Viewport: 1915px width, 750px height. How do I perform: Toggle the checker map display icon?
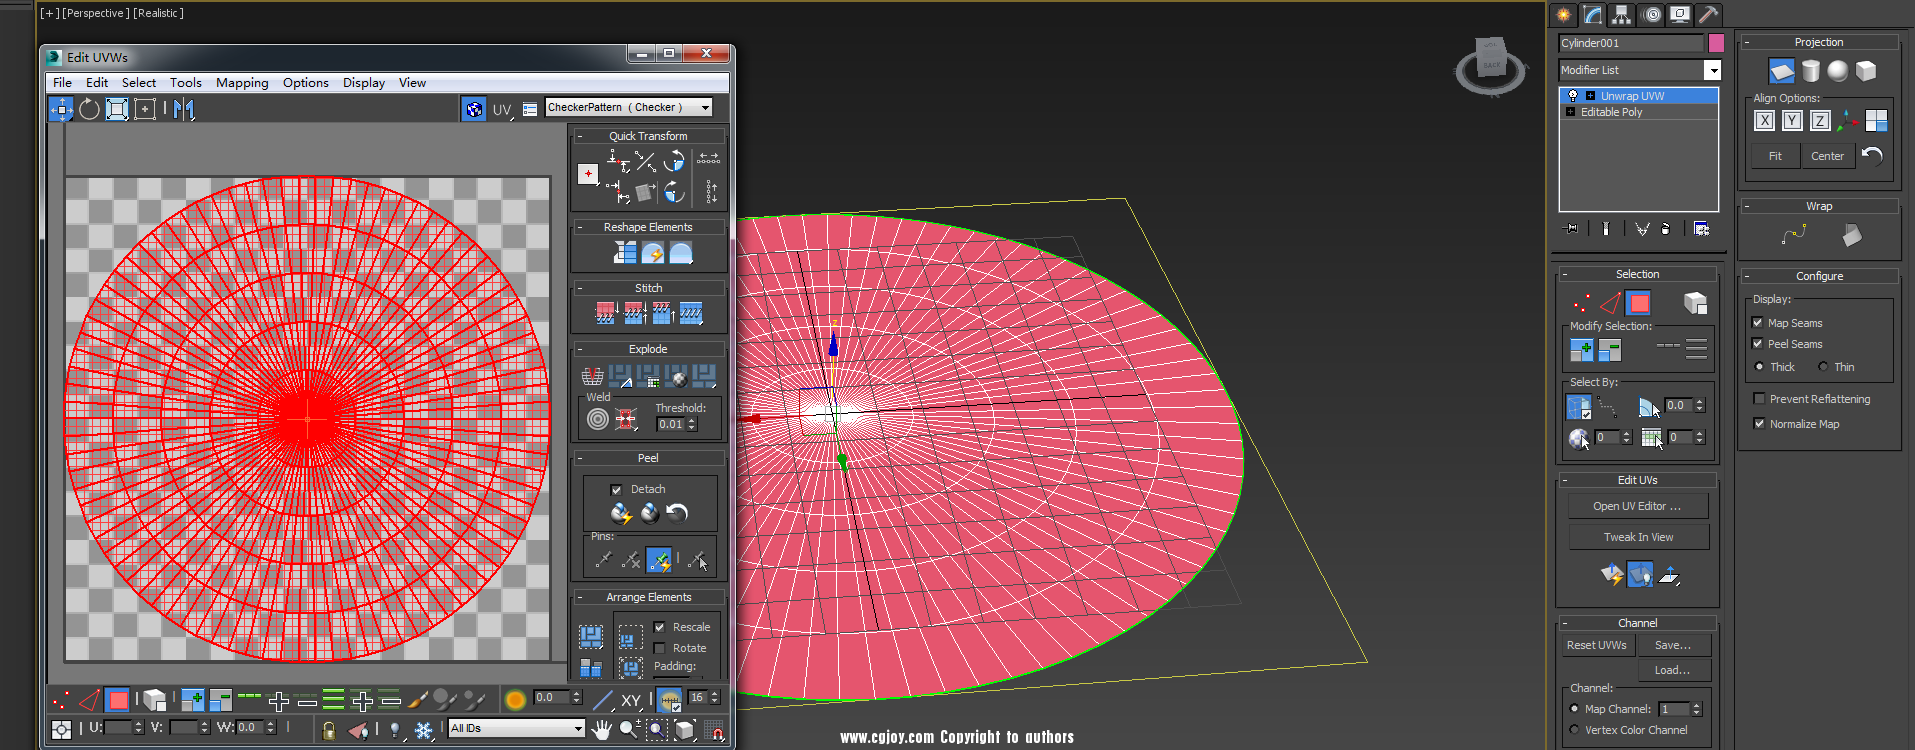tap(474, 109)
